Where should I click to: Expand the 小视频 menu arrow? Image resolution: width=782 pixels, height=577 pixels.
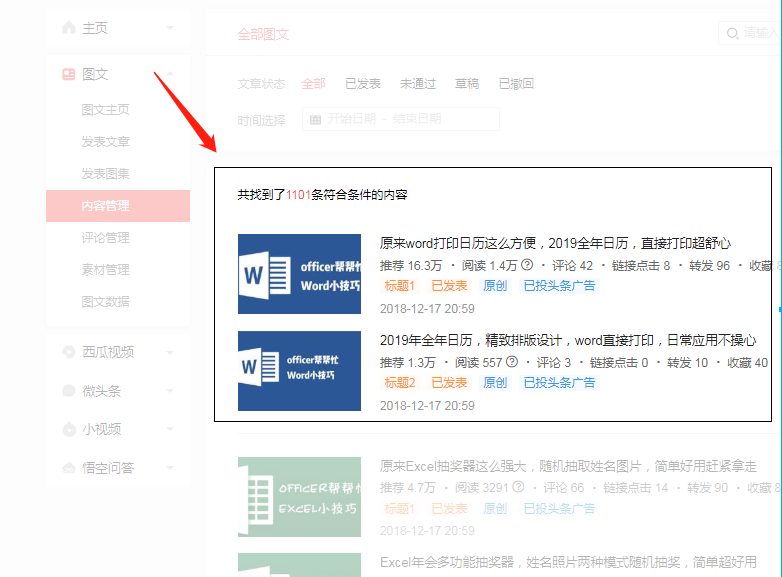[170, 429]
